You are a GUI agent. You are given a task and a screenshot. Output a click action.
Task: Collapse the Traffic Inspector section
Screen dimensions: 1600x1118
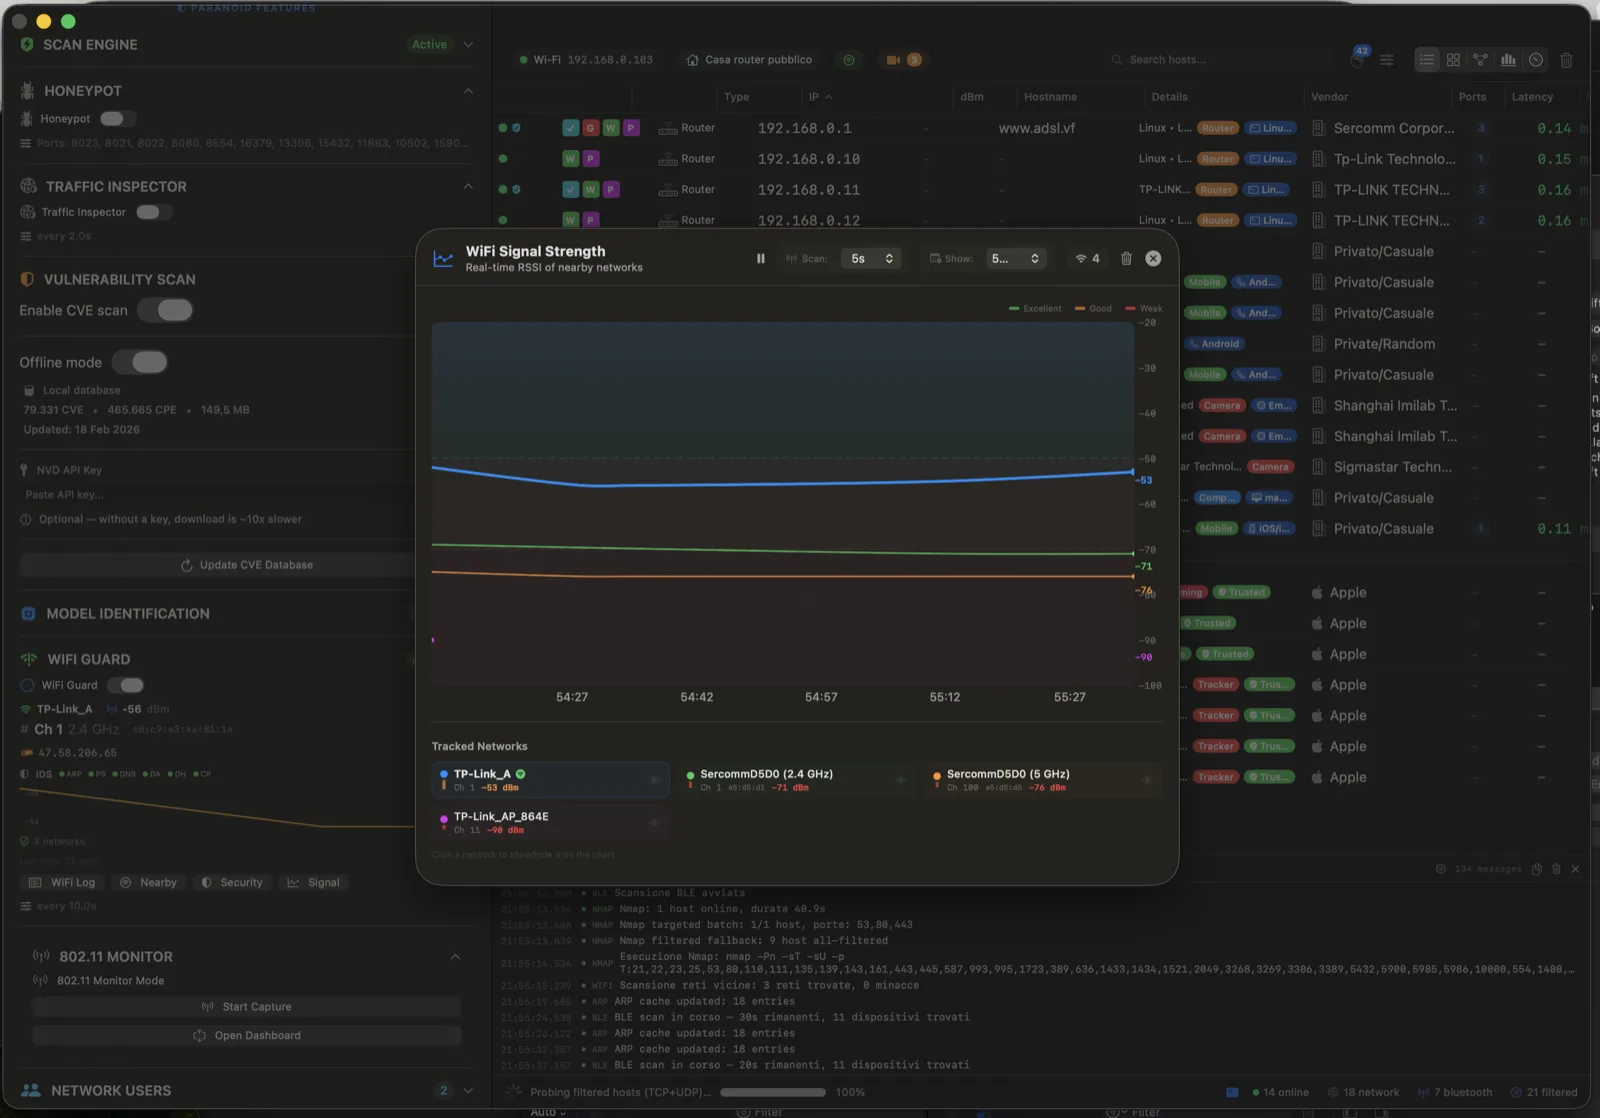468,186
